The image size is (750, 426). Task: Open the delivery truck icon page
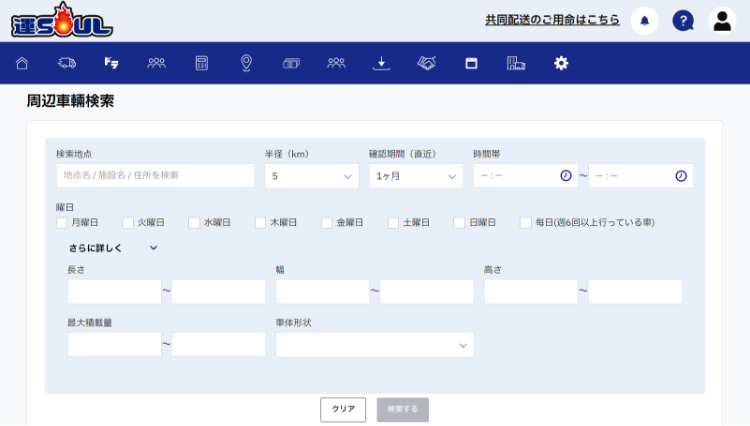pos(66,63)
